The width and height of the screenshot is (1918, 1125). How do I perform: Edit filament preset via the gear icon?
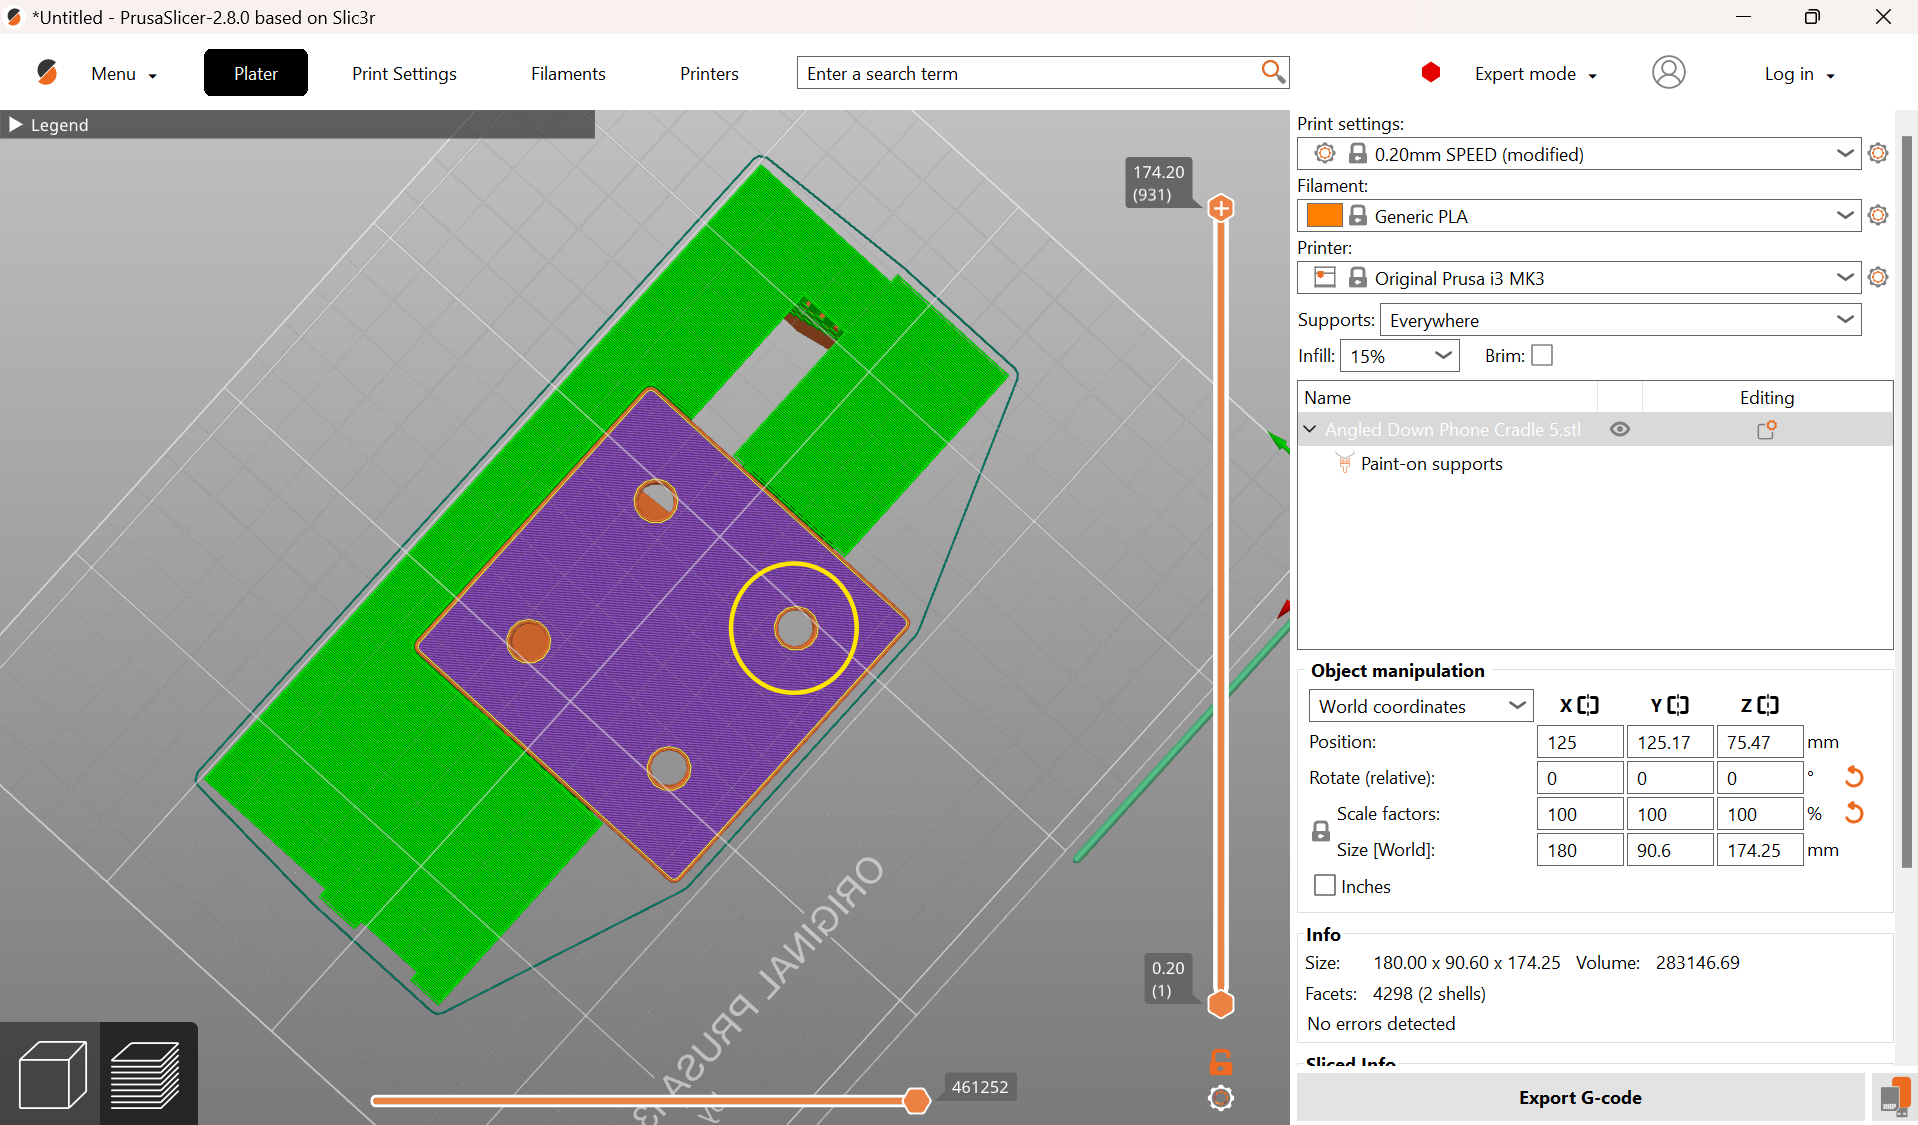(x=1878, y=215)
